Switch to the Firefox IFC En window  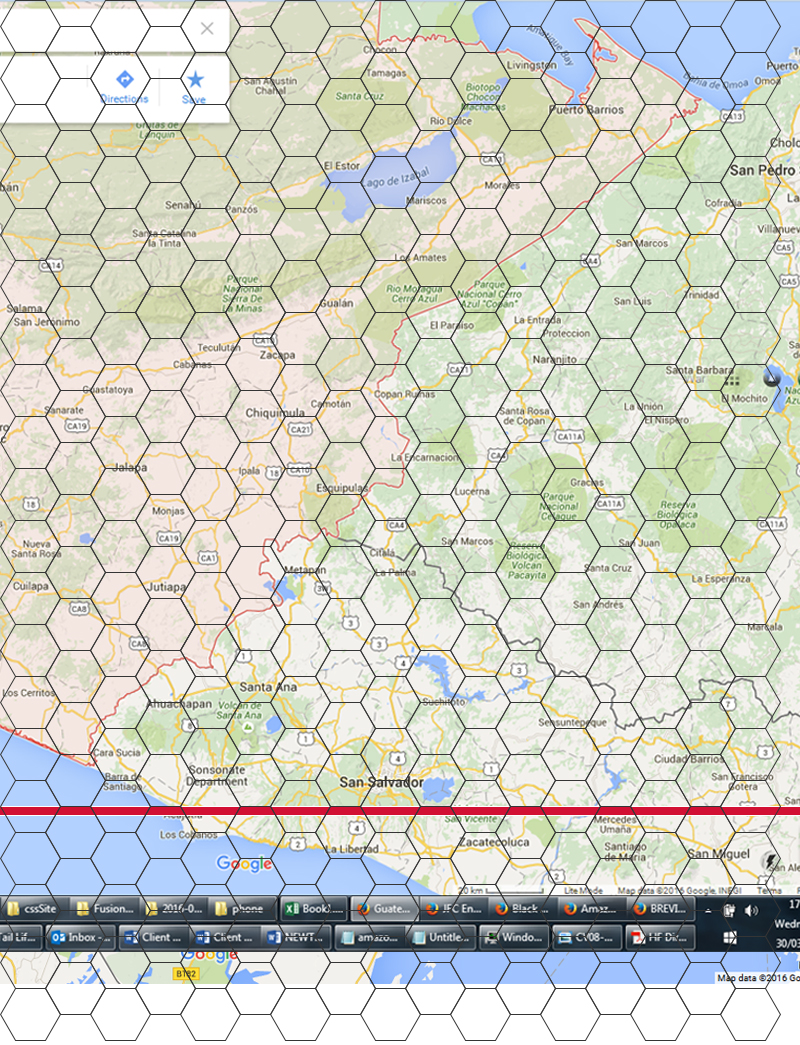(x=453, y=908)
